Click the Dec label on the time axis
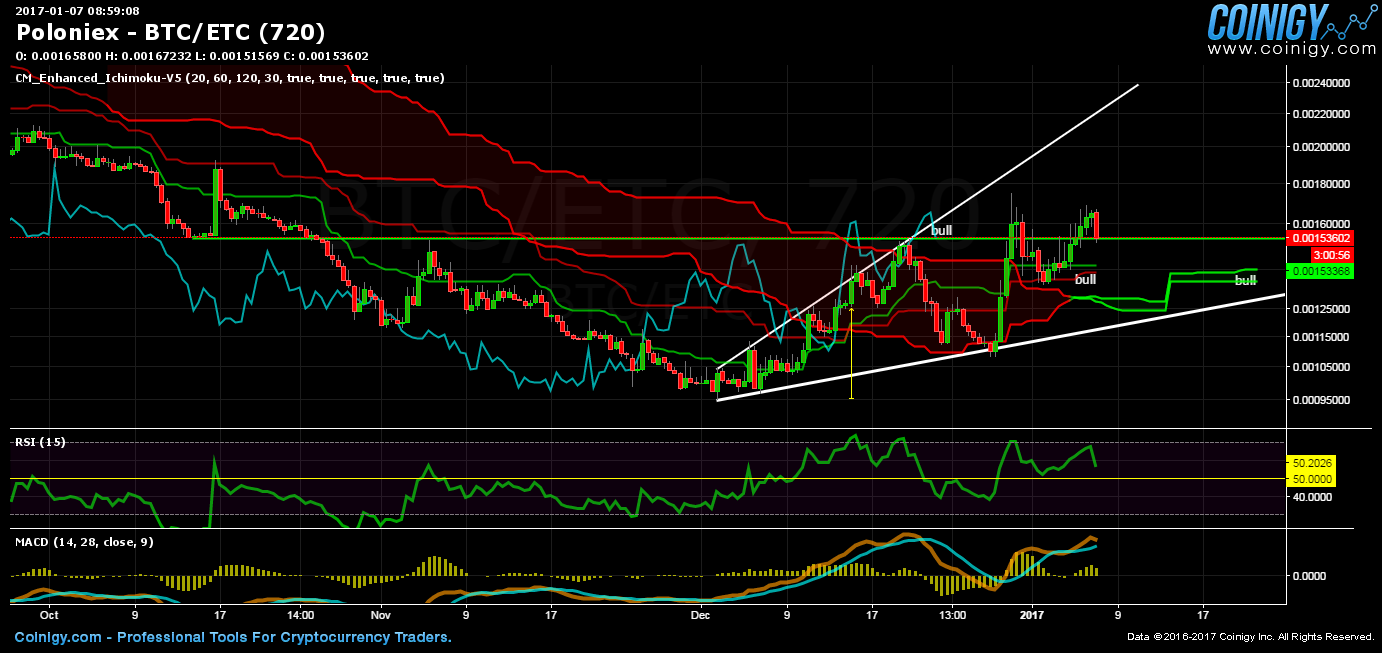1382x653 pixels. click(702, 616)
